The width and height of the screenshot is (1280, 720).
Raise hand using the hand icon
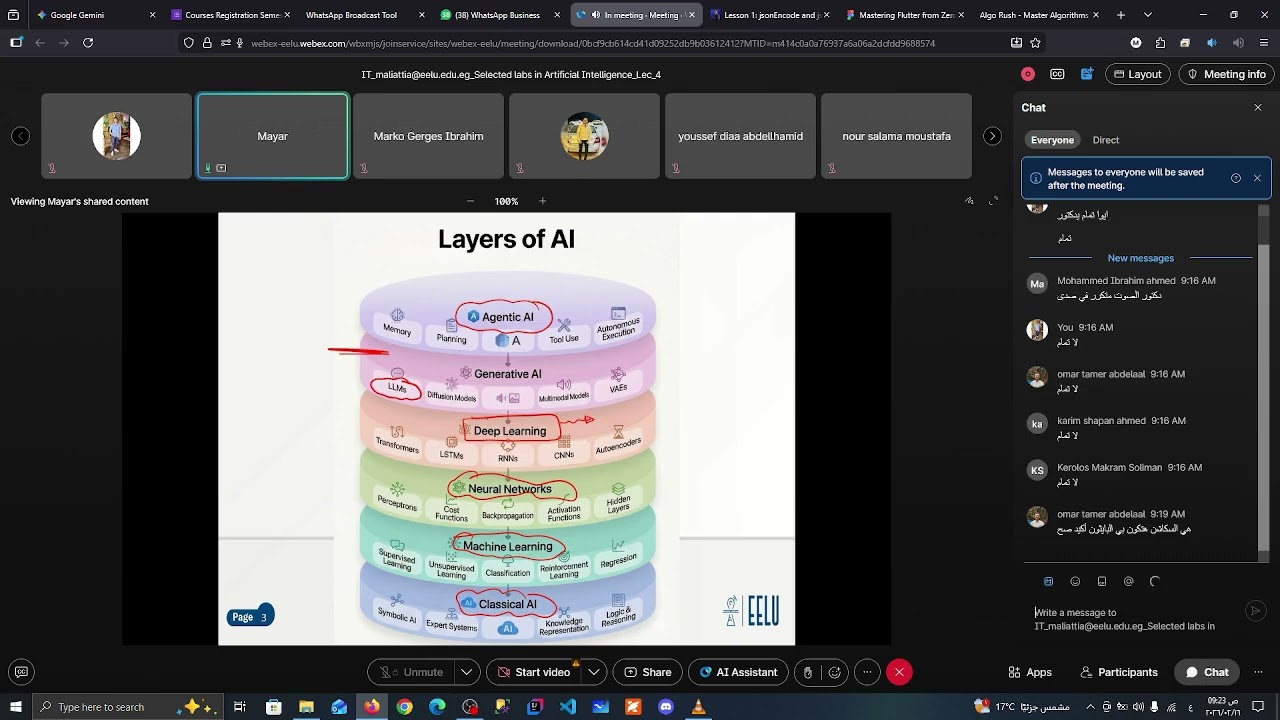point(808,672)
